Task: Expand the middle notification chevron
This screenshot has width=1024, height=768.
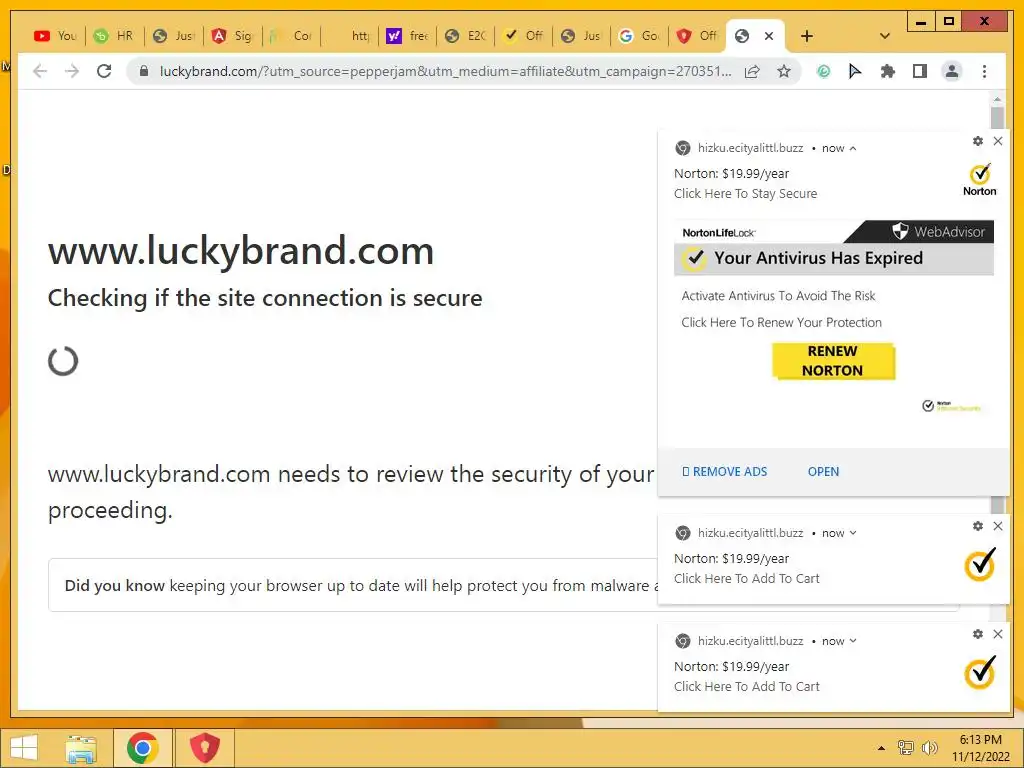Action: 853,534
